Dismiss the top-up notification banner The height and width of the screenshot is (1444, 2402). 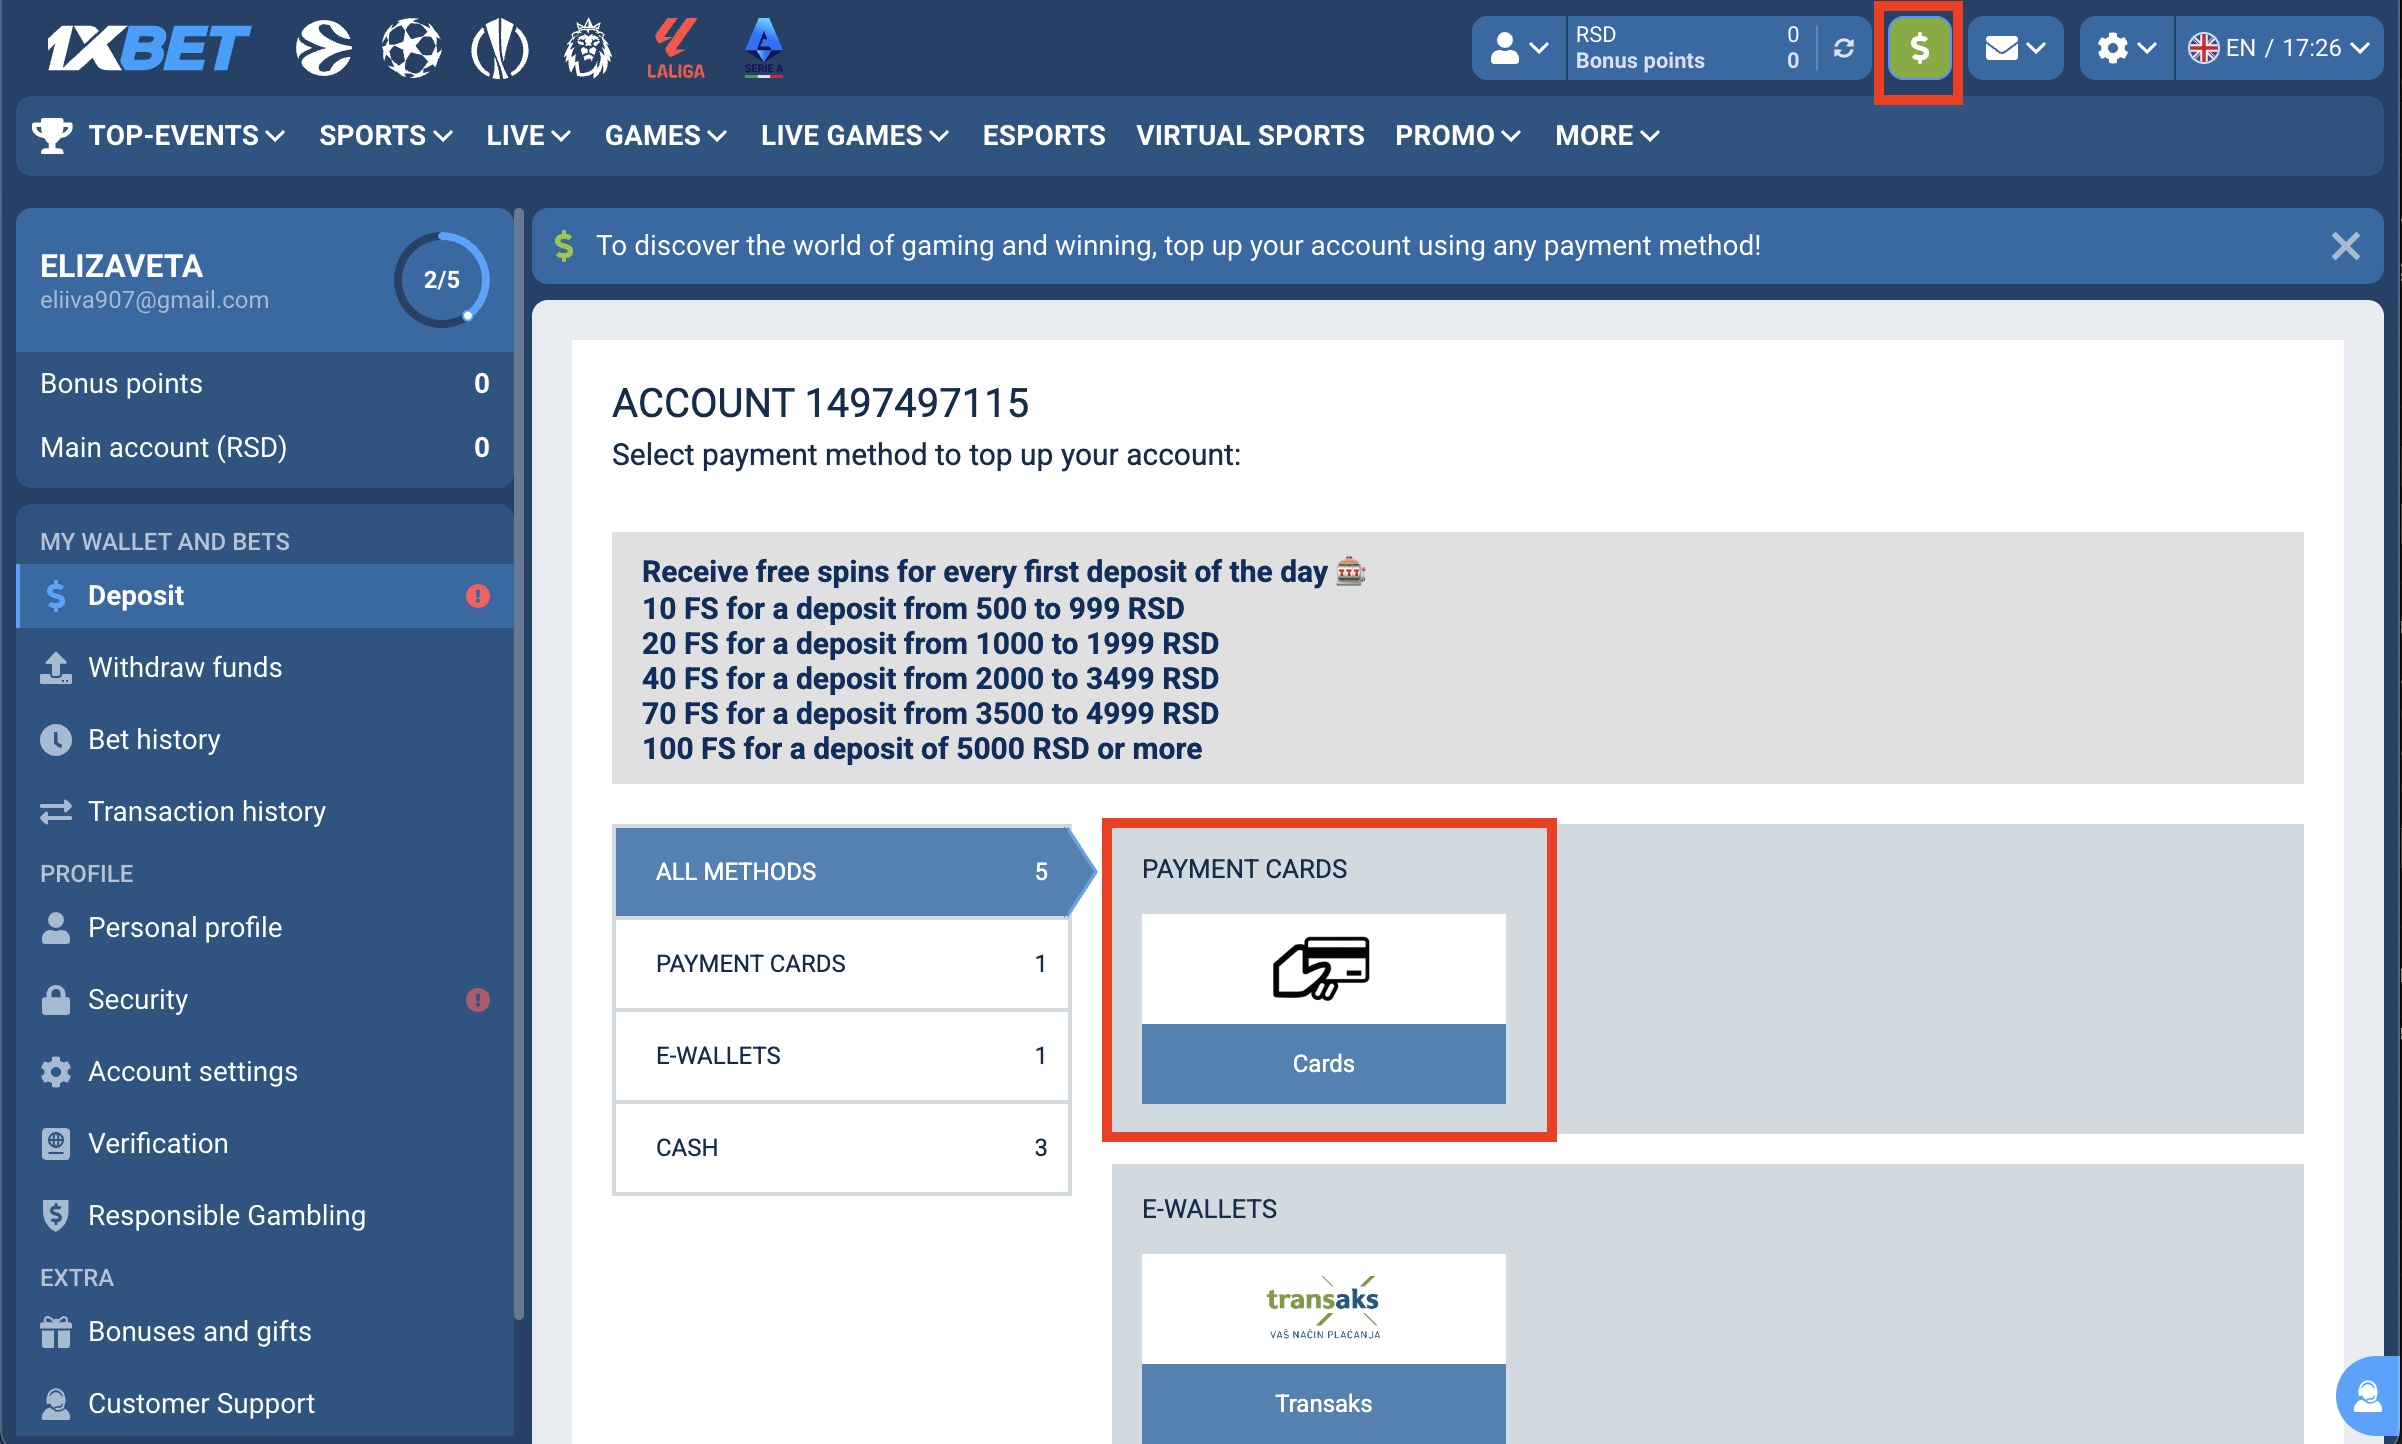click(2345, 246)
